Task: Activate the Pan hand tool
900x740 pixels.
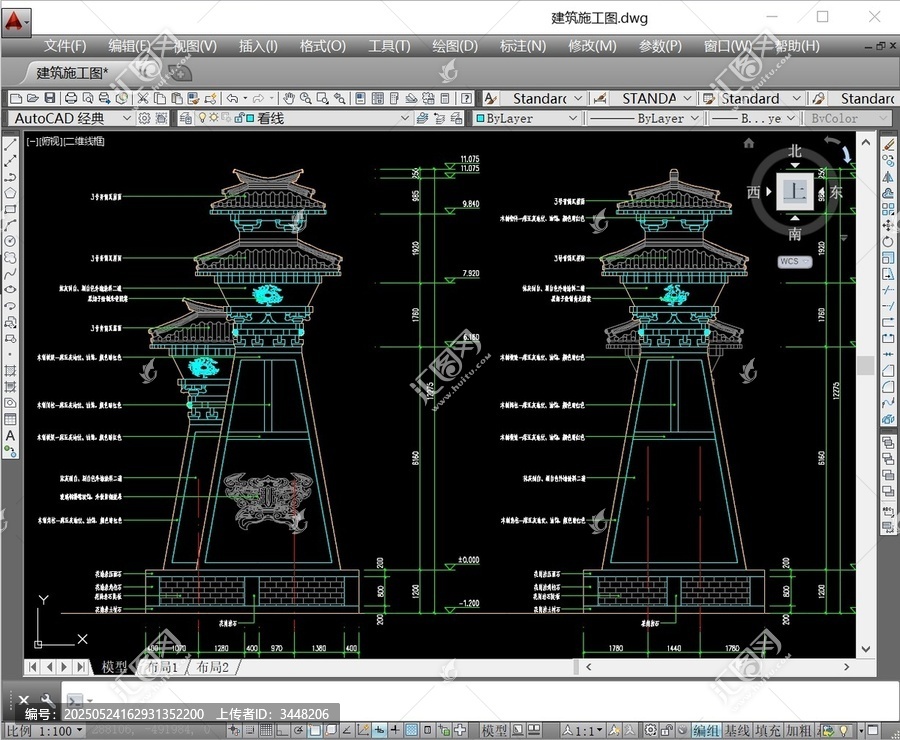Action: (289, 98)
